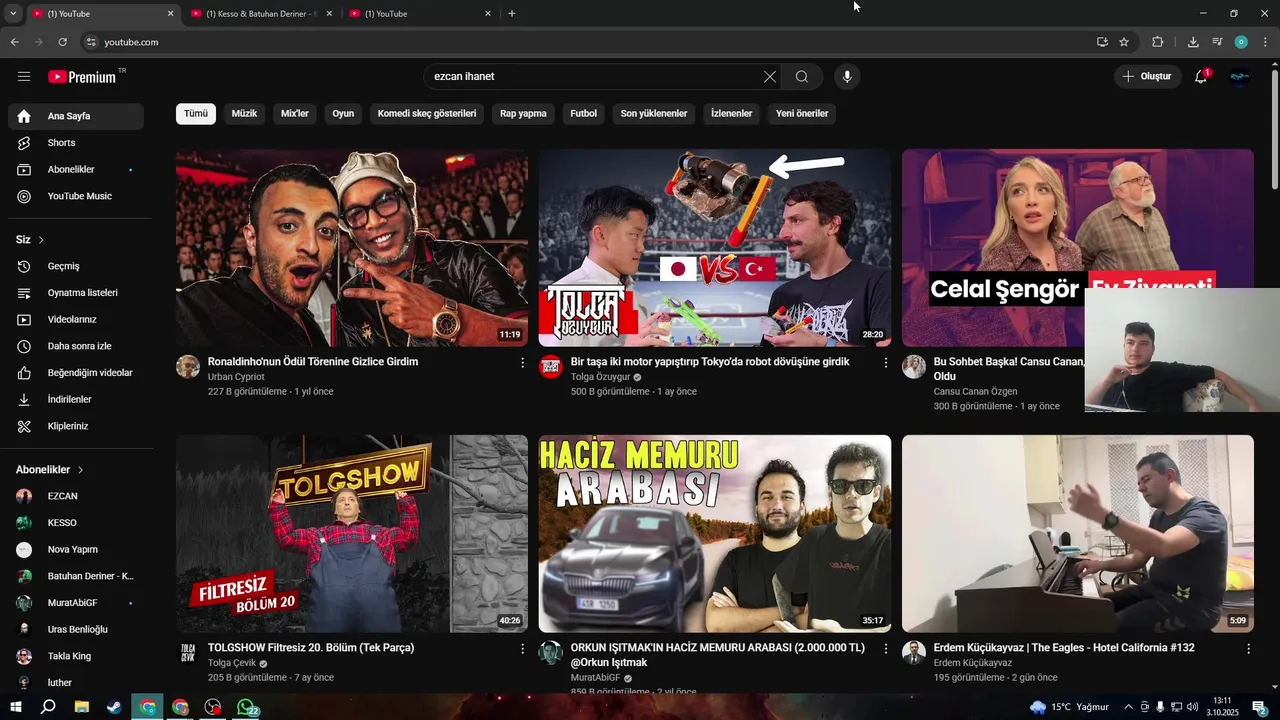Screen dimensions: 1280x720
Task: Open Haciz Memuru Arabası thumbnail
Action: tap(715, 533)
